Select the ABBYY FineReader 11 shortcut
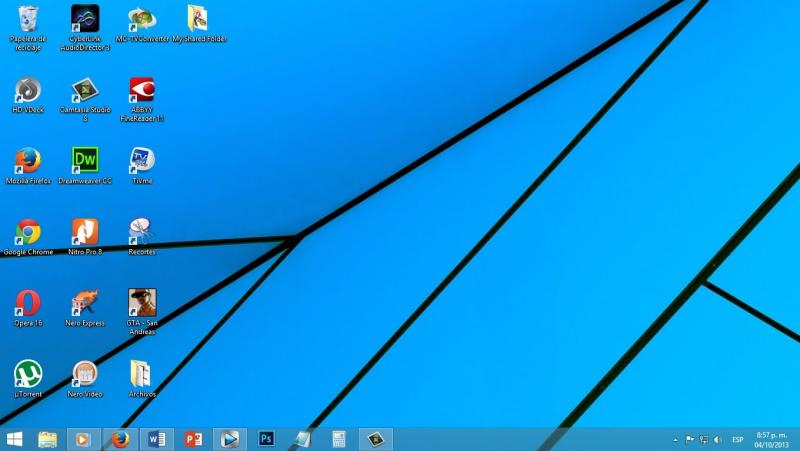Image resolution: width=800 pixels, height=451 pixels. click(142, 91)
